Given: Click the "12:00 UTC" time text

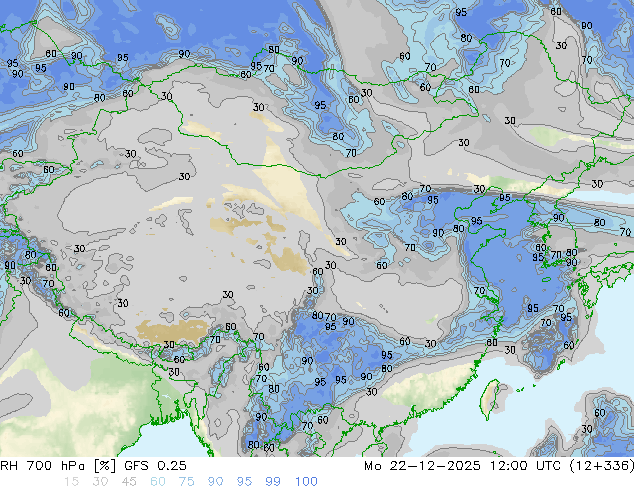Looking at the screenshot, I should point(526,466).
